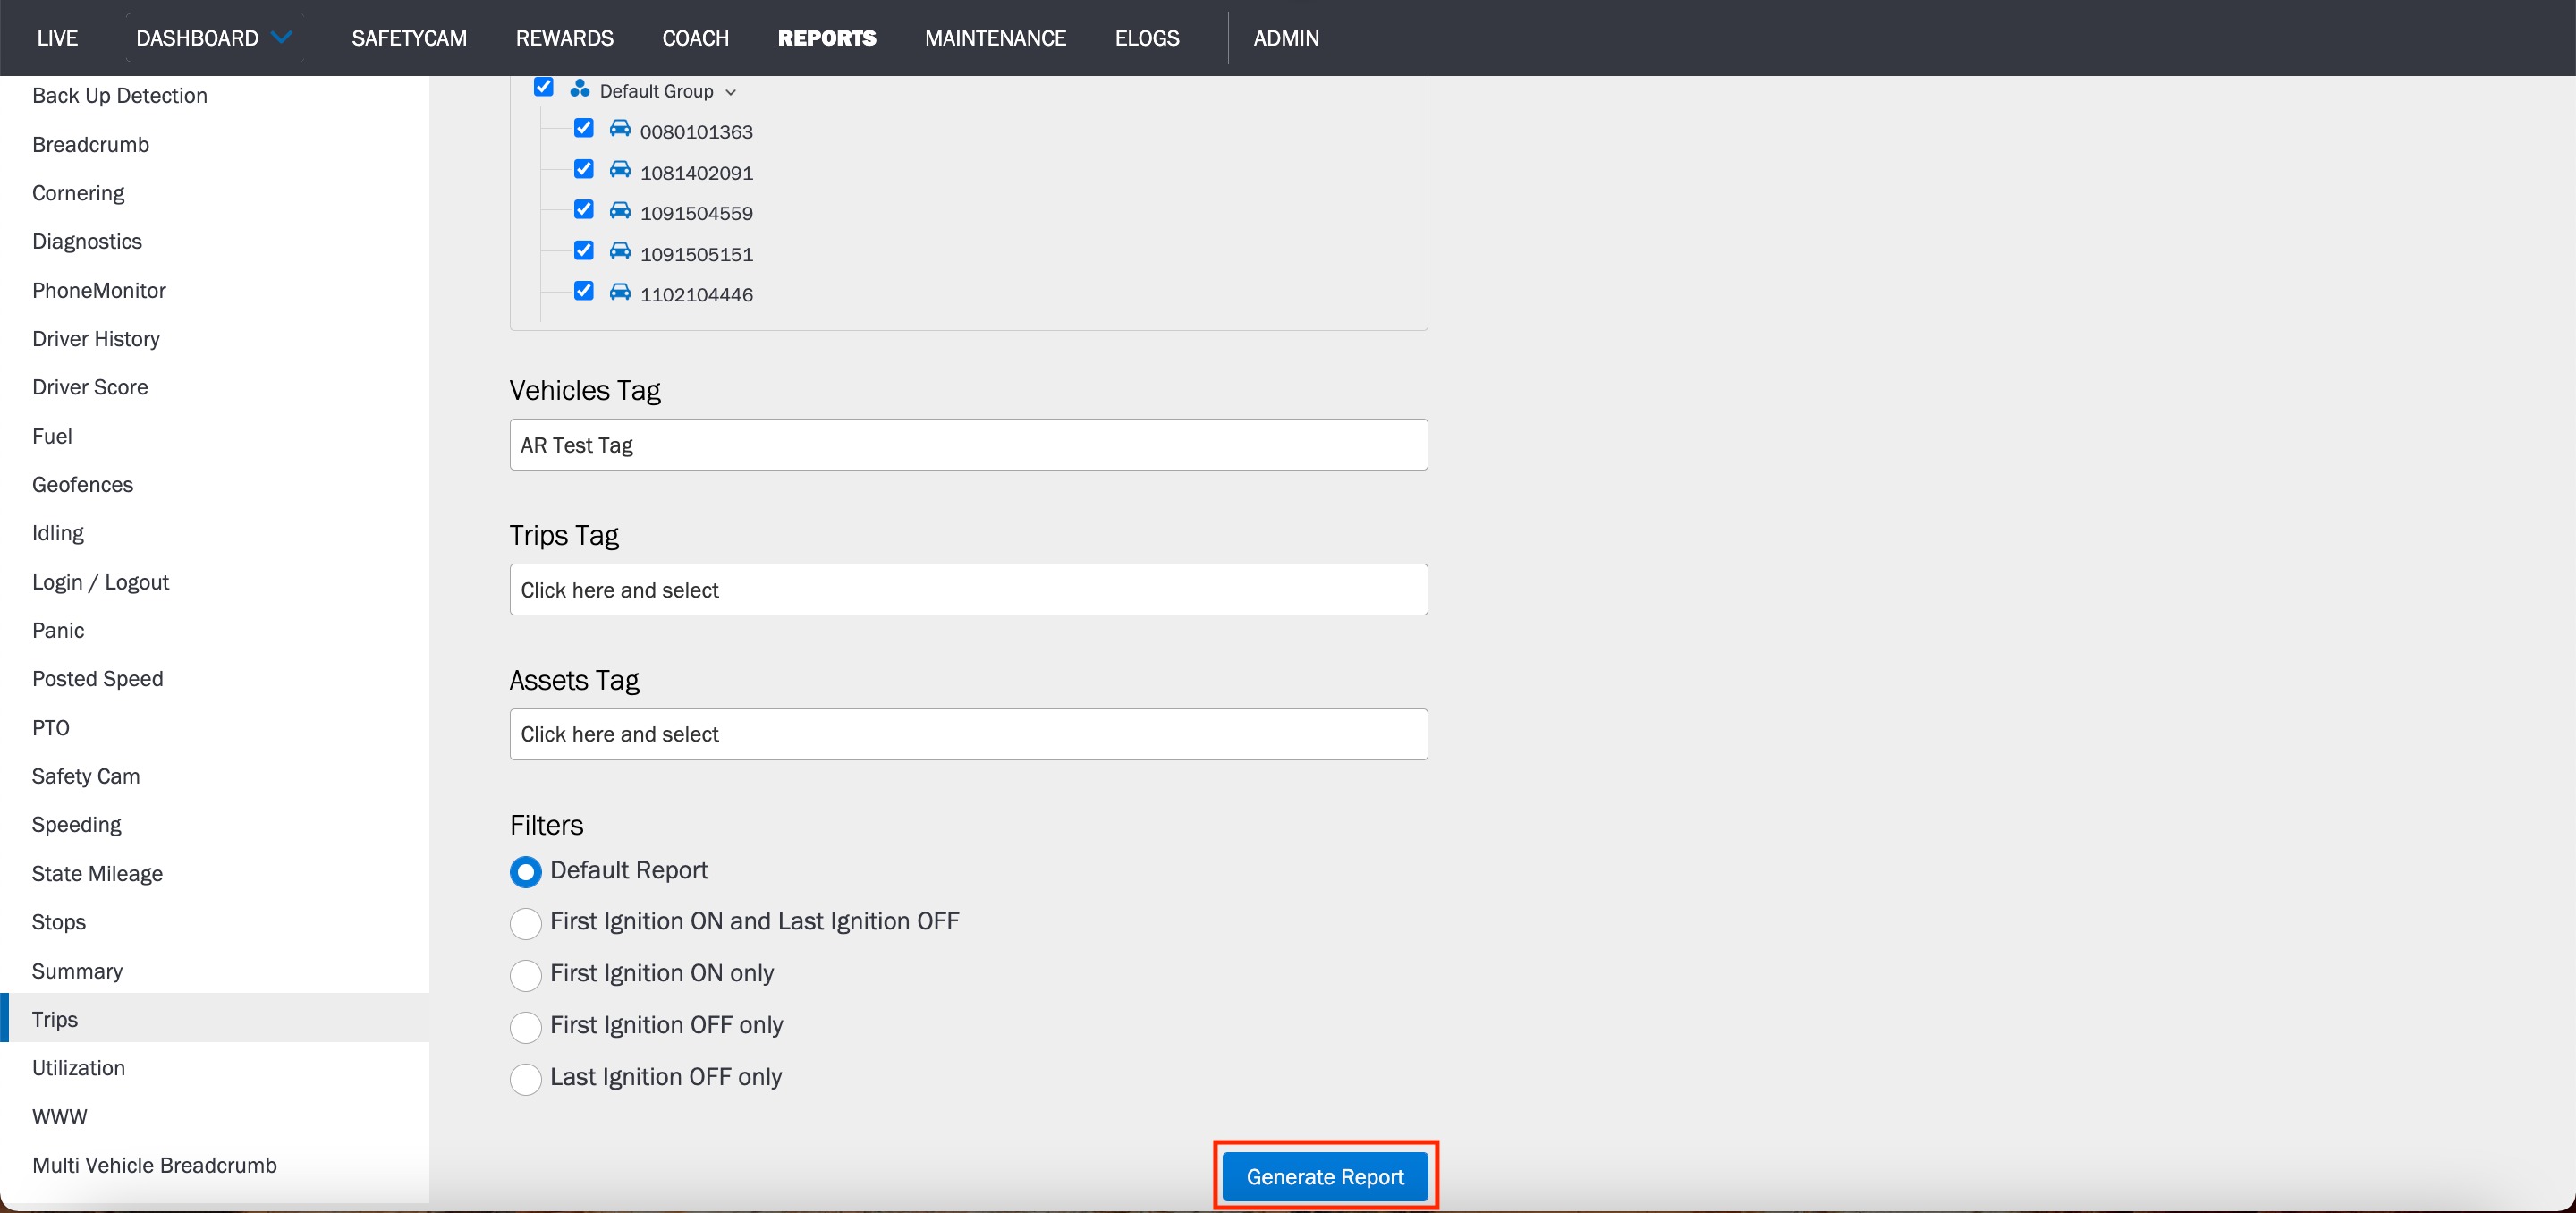
Task: Open the Dashboard dropdown arrow
Action: click(282, 37)
